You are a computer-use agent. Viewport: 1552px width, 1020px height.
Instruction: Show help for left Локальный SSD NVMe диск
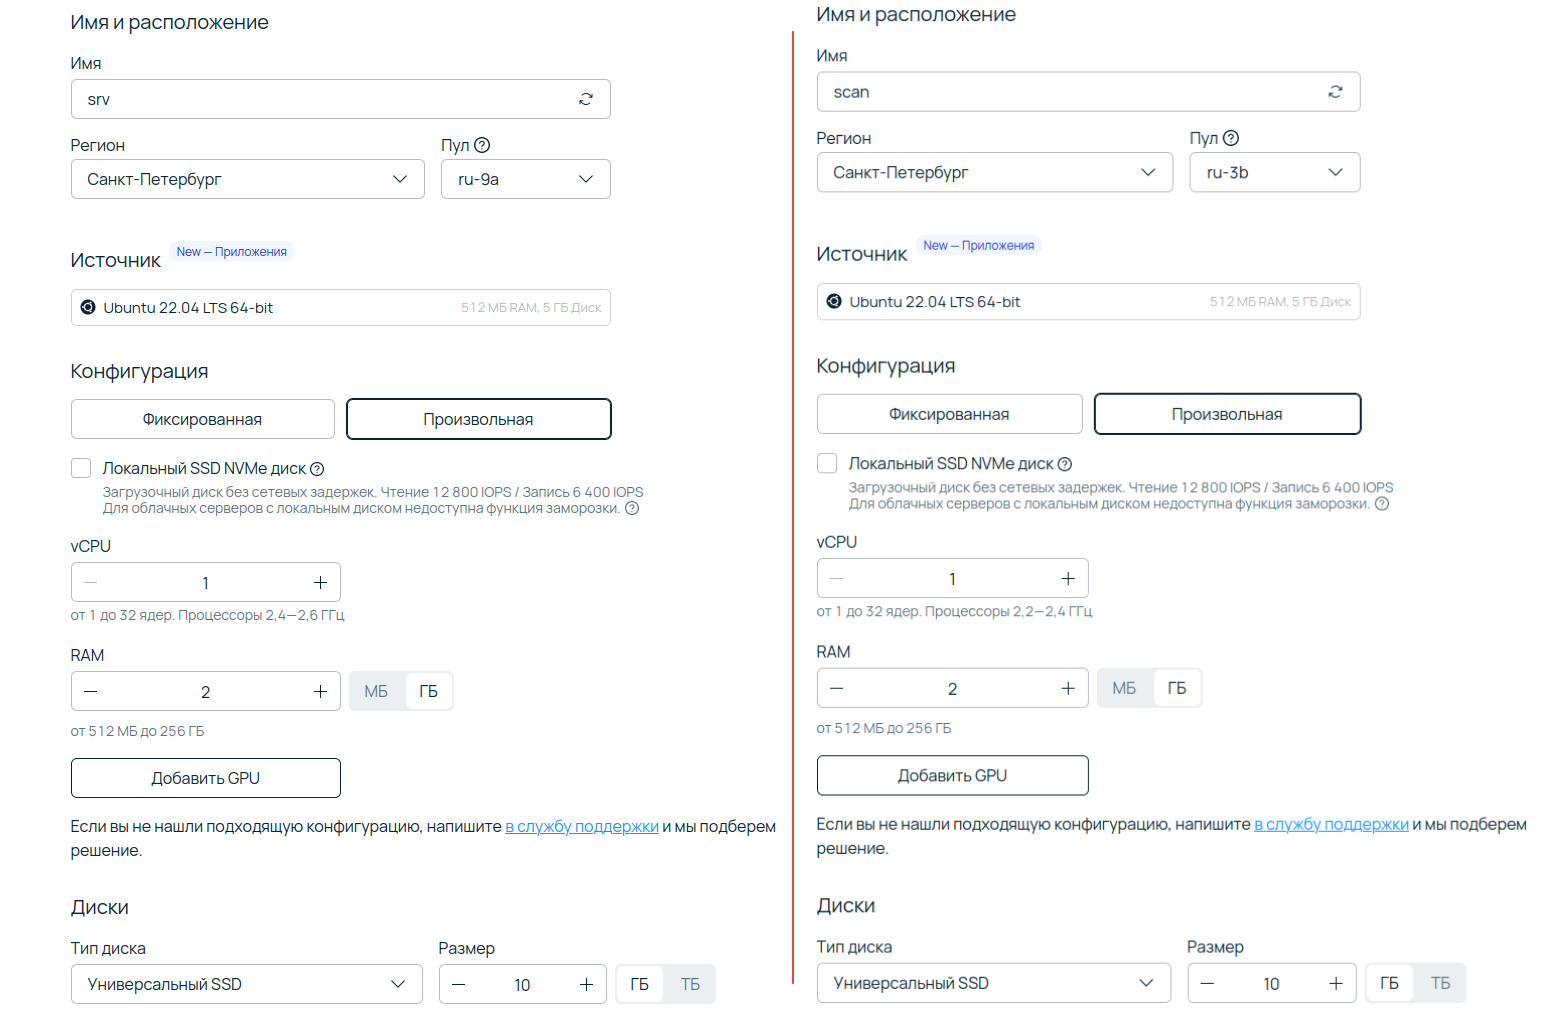click(x=317, y=469)
